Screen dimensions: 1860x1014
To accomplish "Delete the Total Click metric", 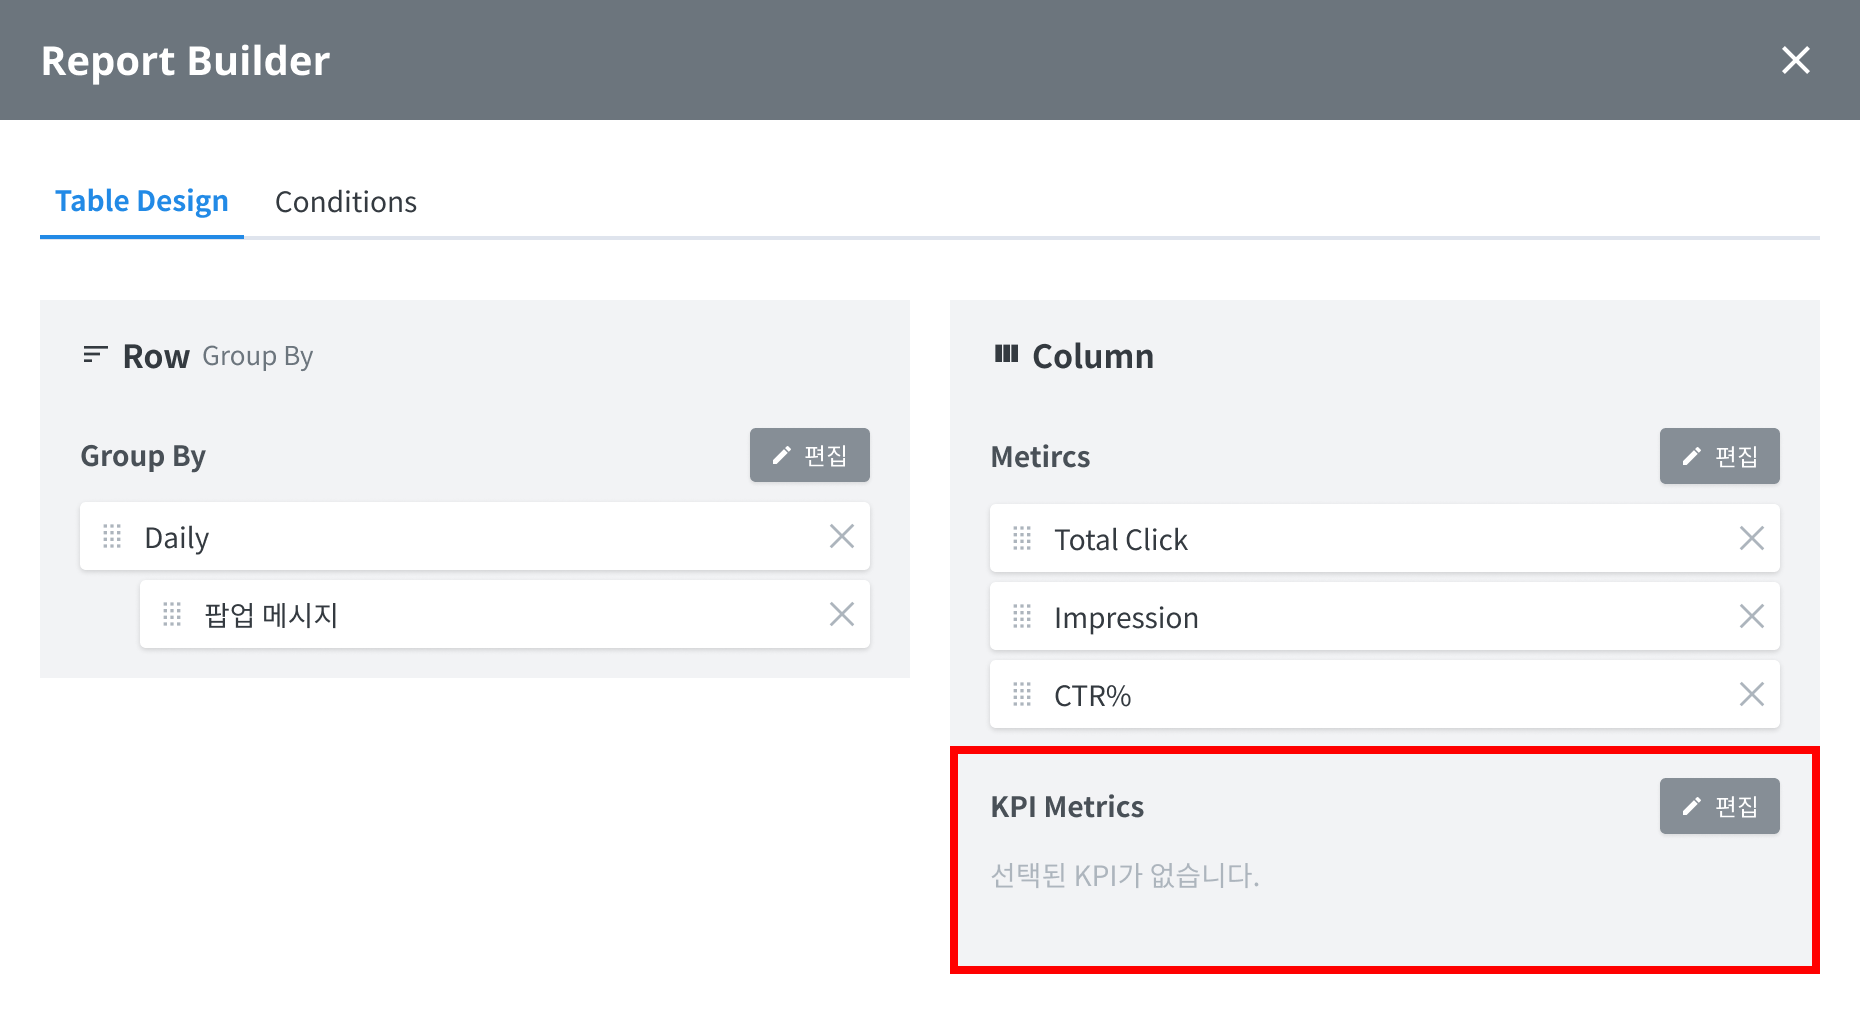I will (x=1751, y=539).
